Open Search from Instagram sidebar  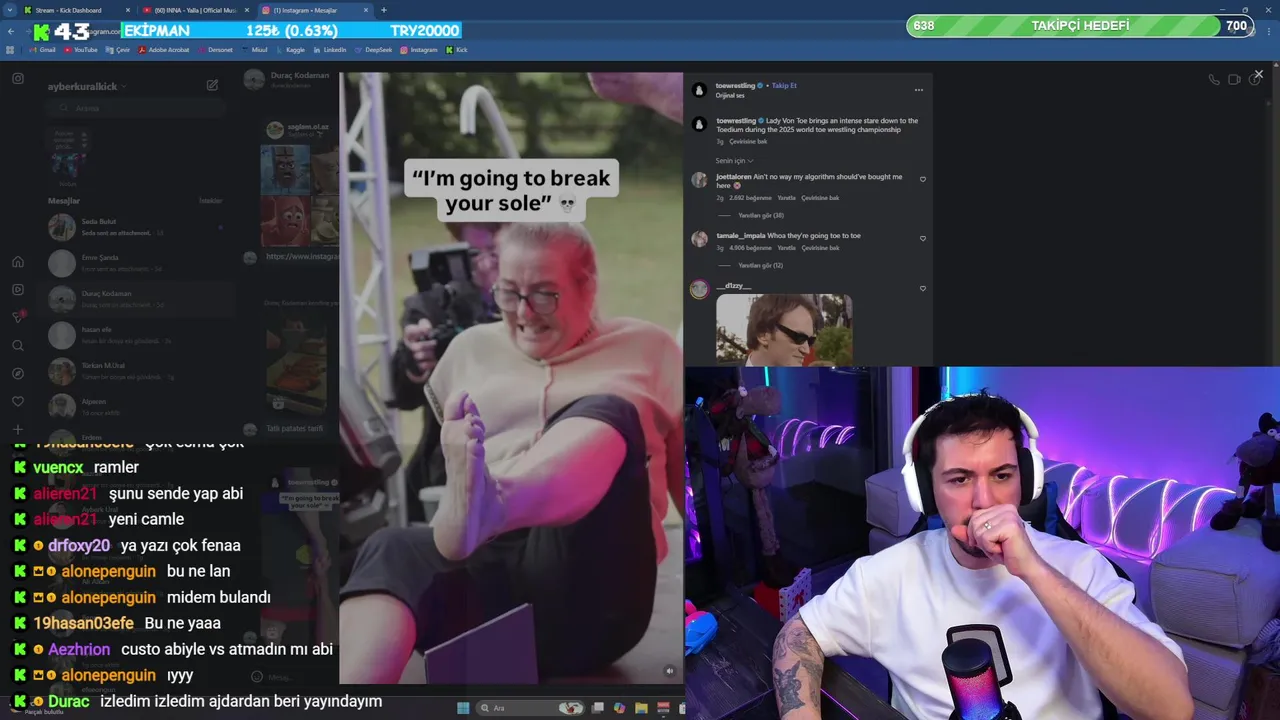click(x=18, y=346)
